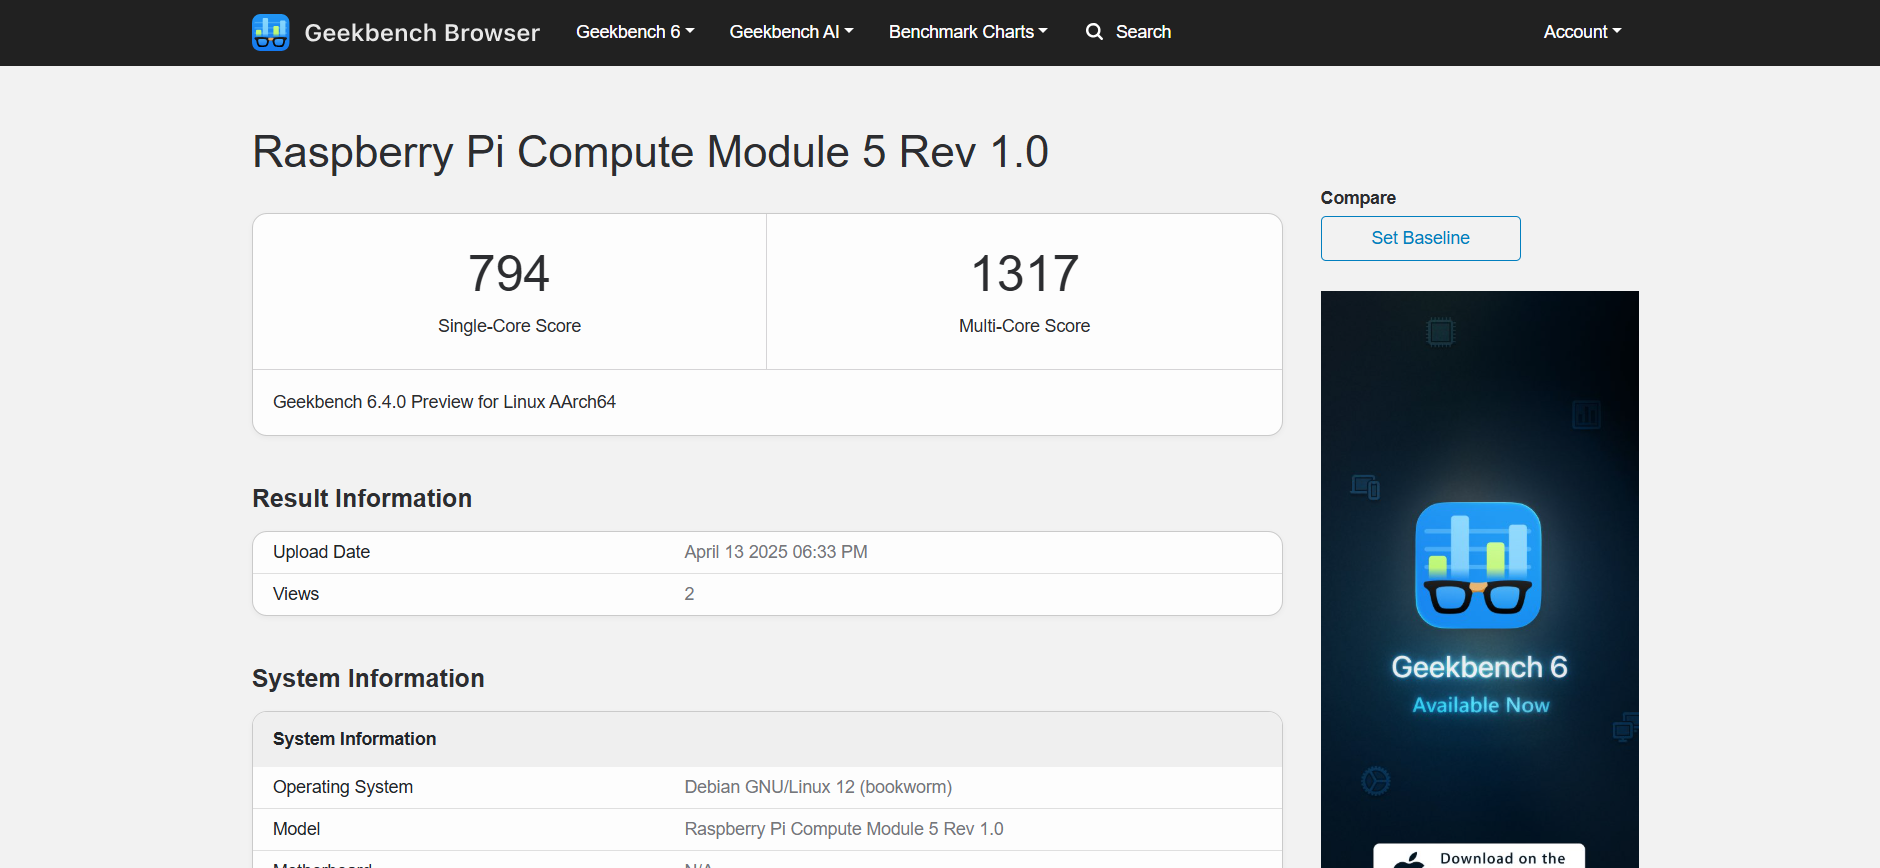Expand the Account menu
The height and width of the screenshot is (868, 1880).
(1581, 32)
